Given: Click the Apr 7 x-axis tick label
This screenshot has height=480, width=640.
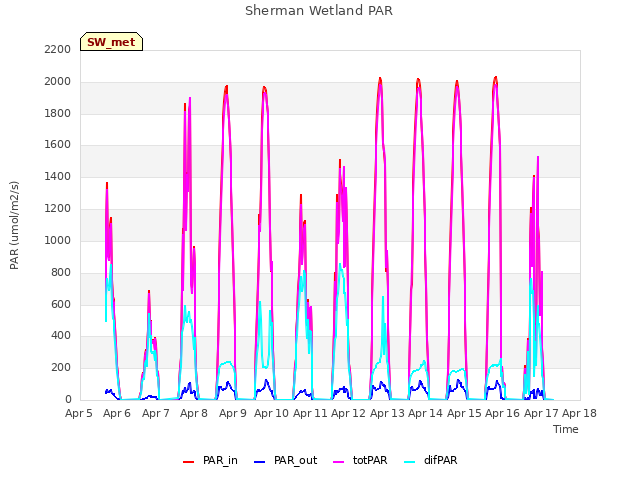Looking at the screenshot, I should pos(156,413).
